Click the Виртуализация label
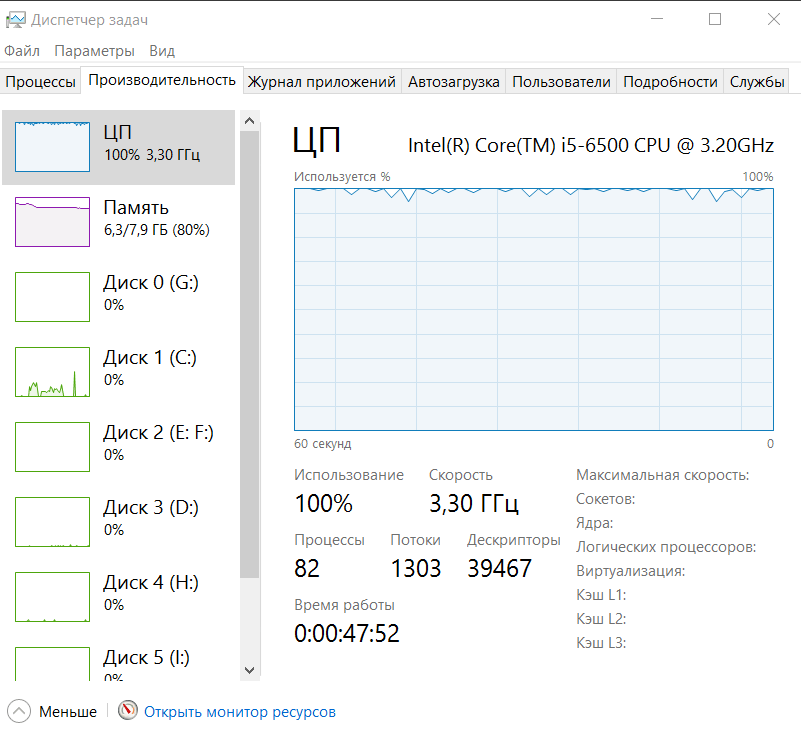The image size is (801, 738). coord(630,571)
